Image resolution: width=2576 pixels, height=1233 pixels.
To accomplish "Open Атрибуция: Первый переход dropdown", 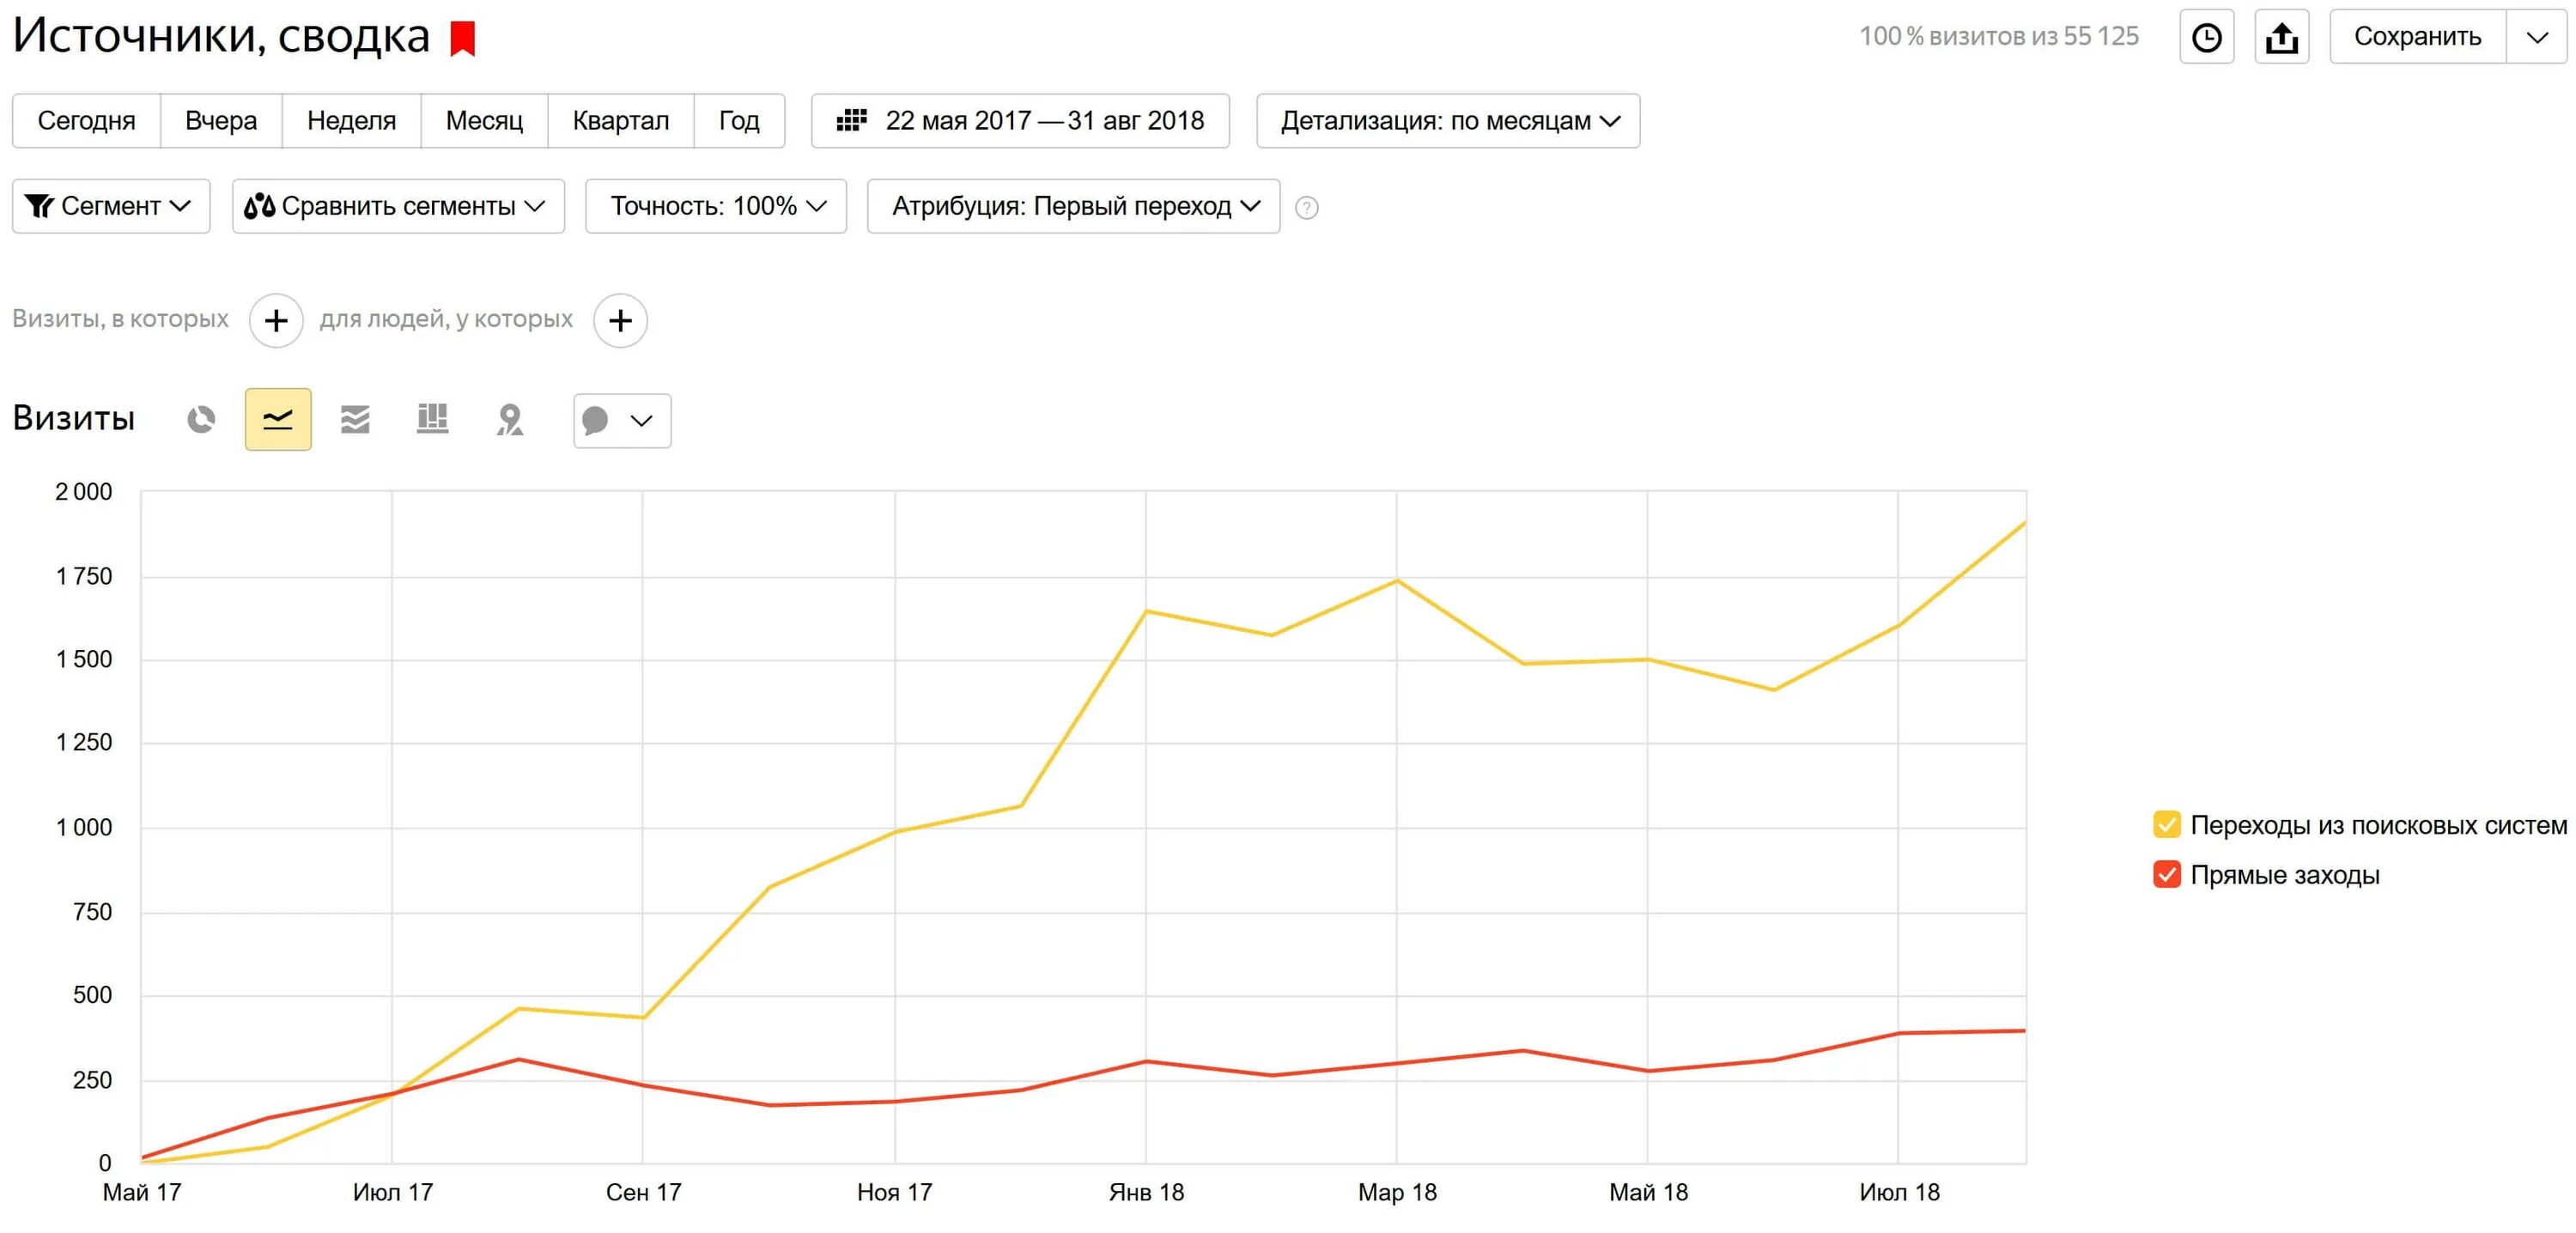I will coord(1073,206).
